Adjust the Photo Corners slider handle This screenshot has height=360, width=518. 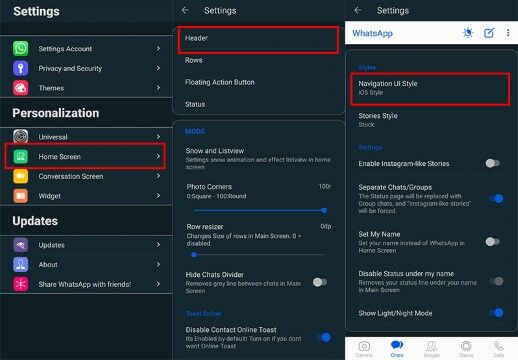tap(324, 210)
